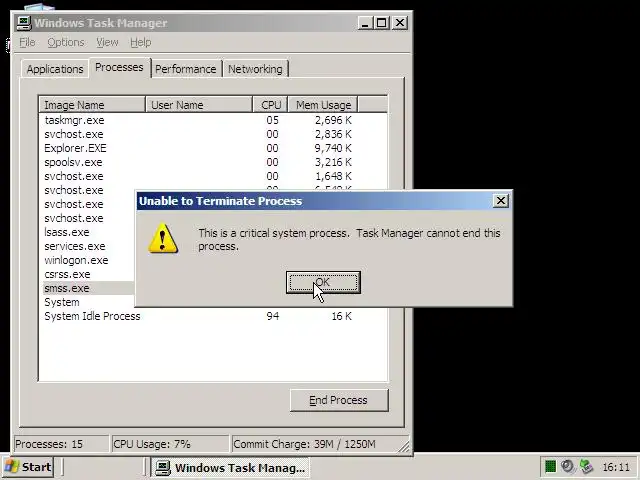Sort by the User Name column header
Viewport: 640px width, 480px height.
(199, 105)
